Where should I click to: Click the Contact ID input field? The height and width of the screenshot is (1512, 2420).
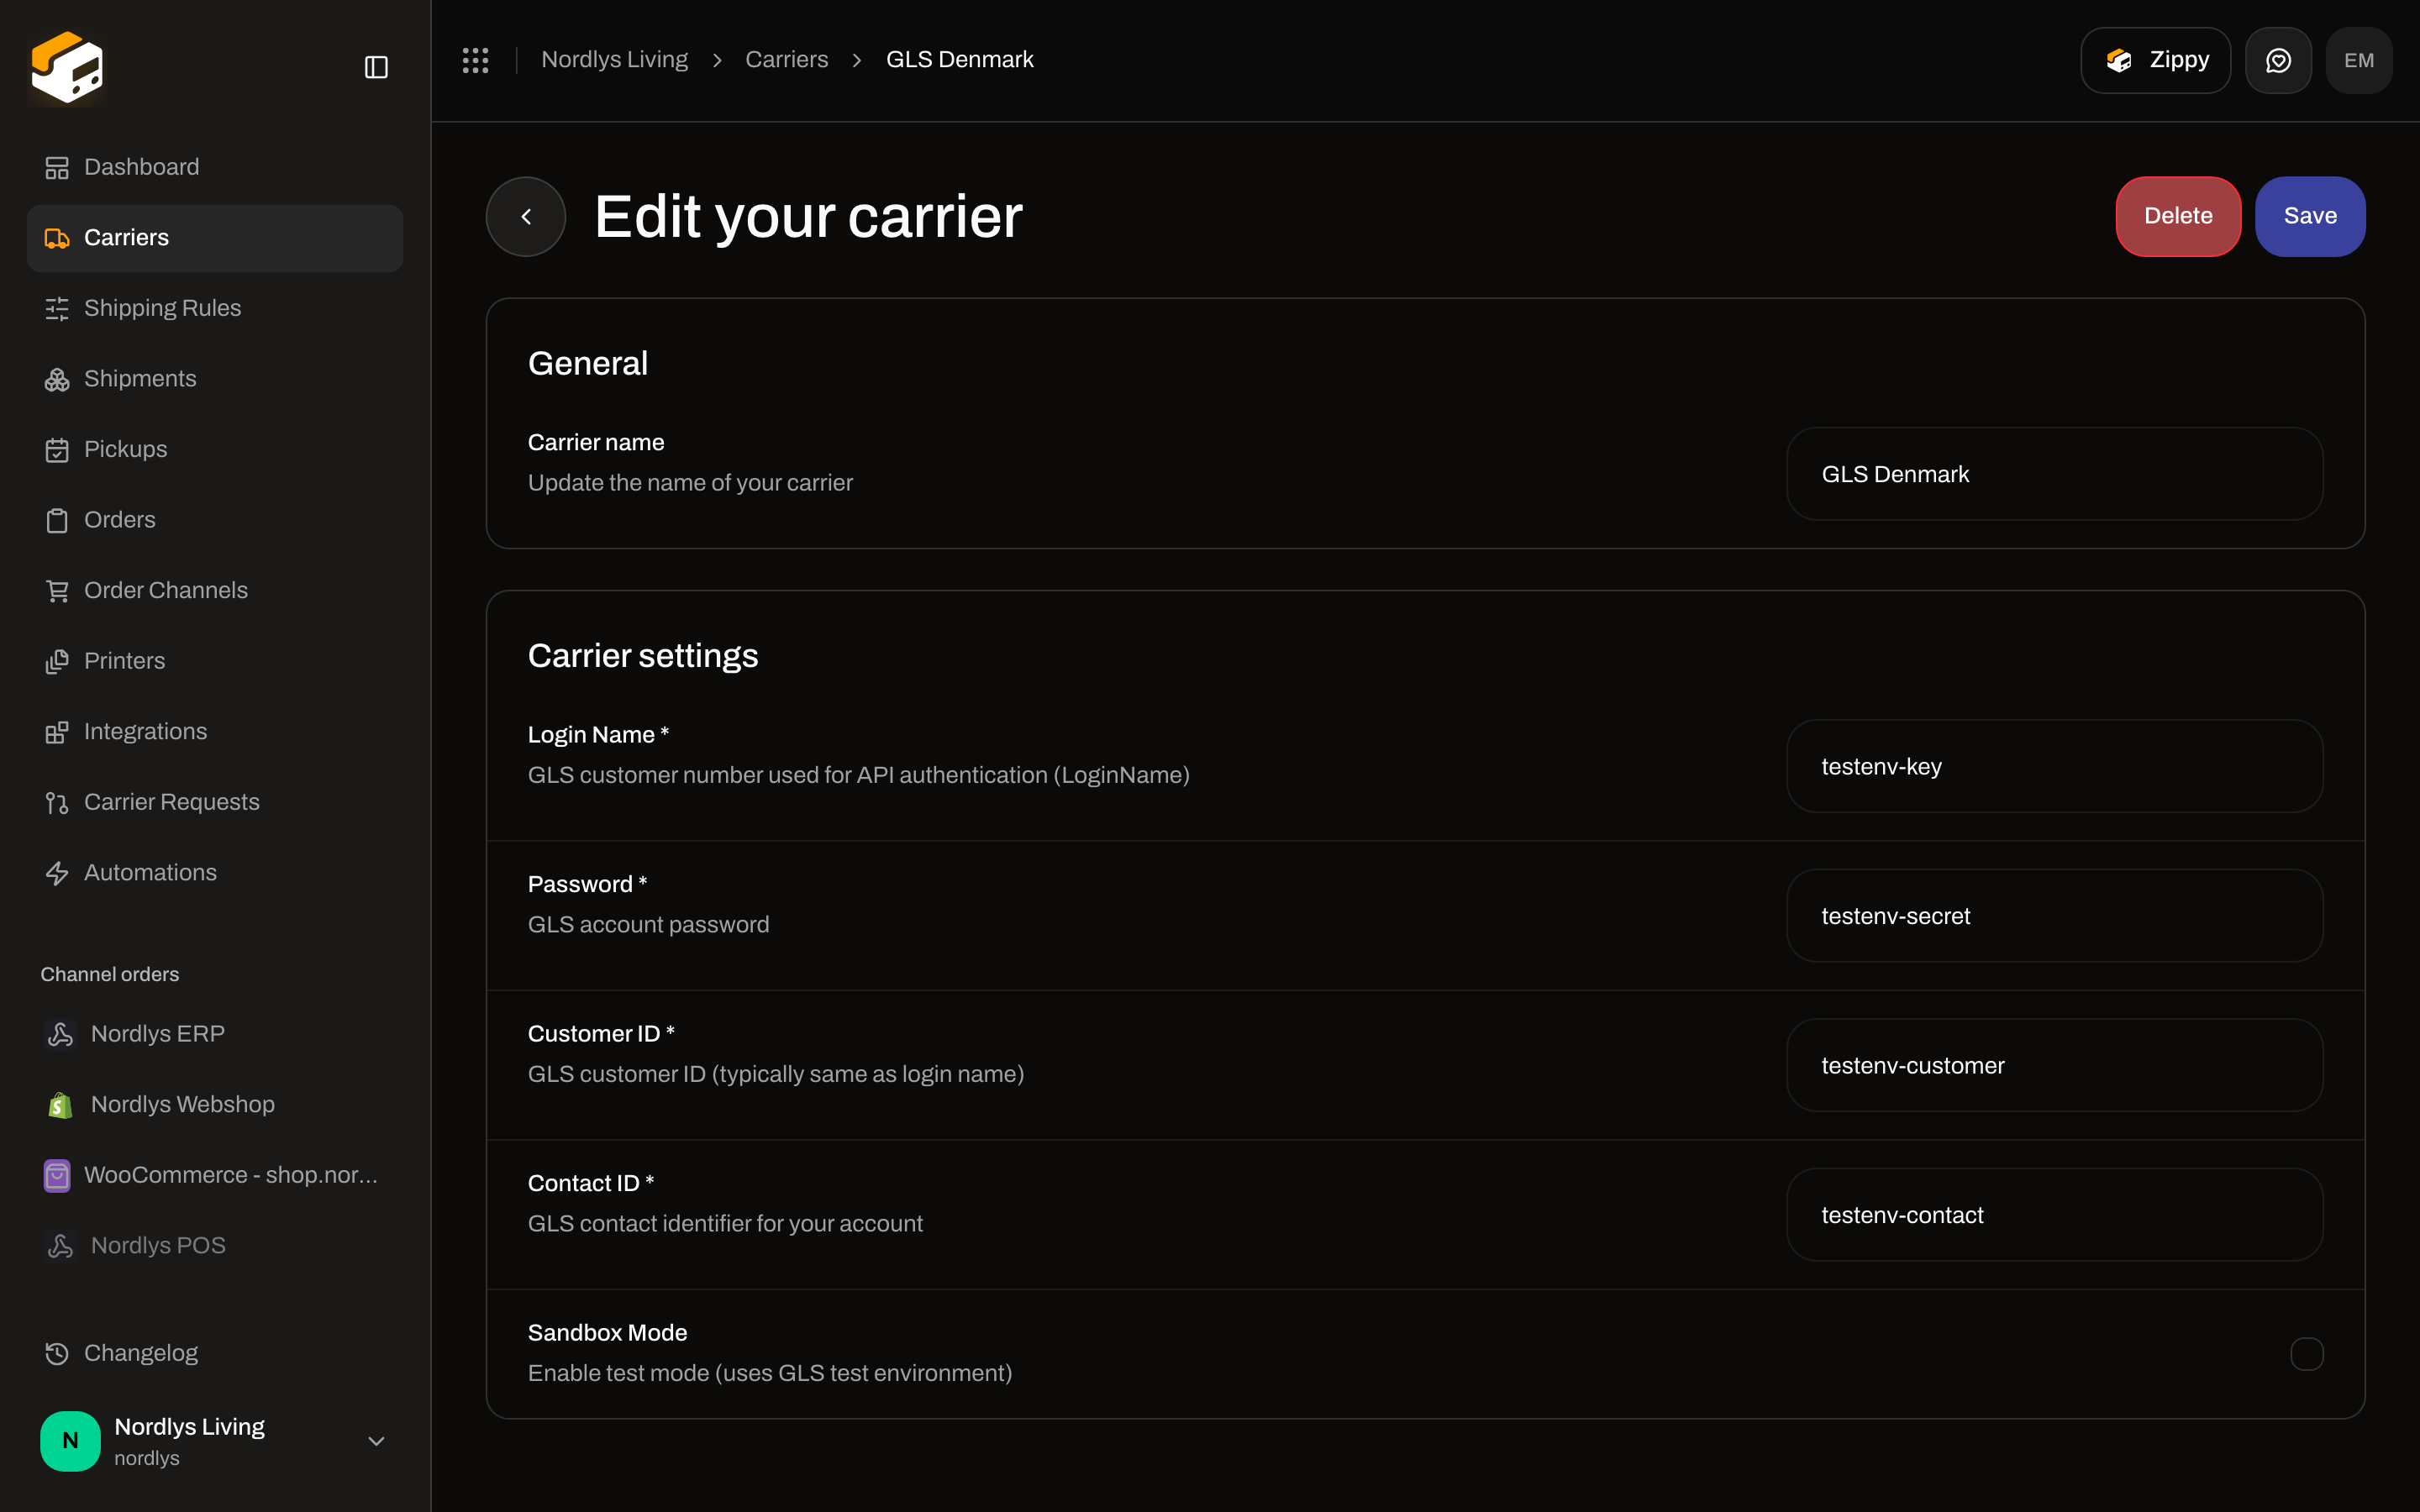pos(2054,1215)
